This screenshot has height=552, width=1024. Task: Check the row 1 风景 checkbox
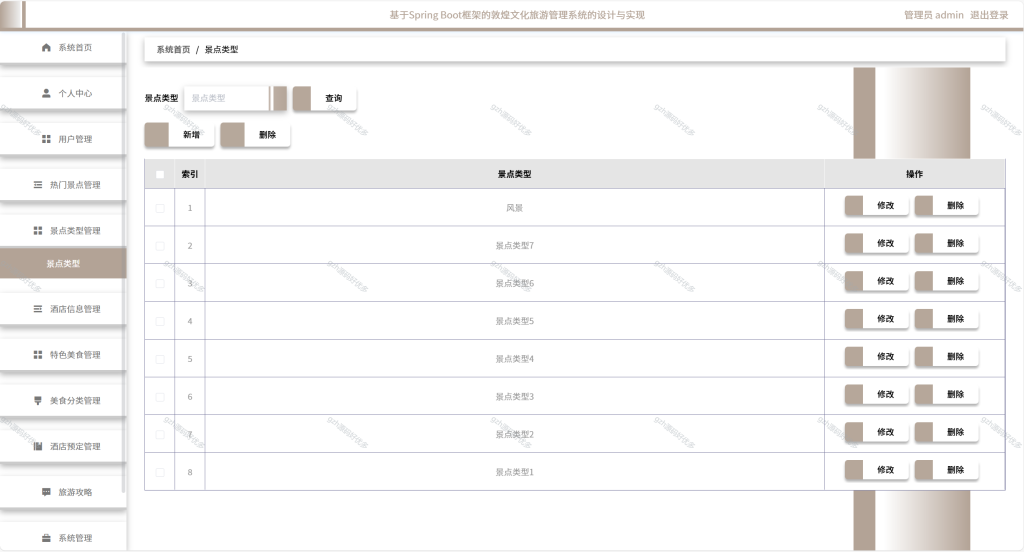point(160,208)
